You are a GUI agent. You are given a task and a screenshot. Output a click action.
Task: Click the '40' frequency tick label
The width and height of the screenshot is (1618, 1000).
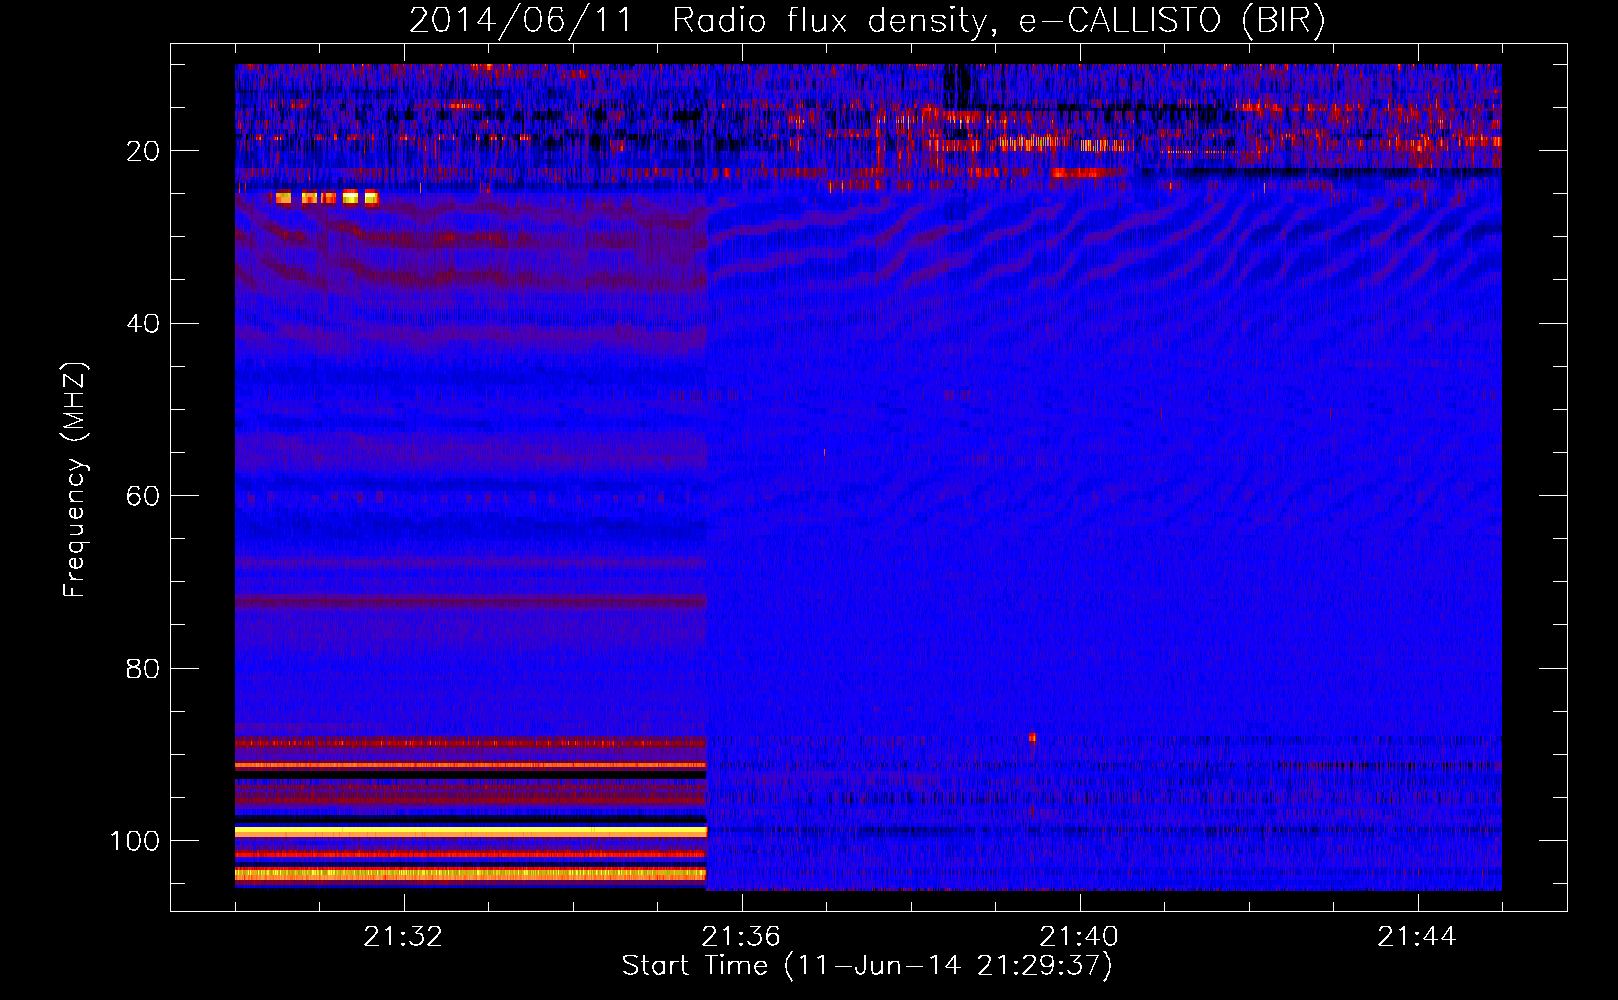[143, 324]
